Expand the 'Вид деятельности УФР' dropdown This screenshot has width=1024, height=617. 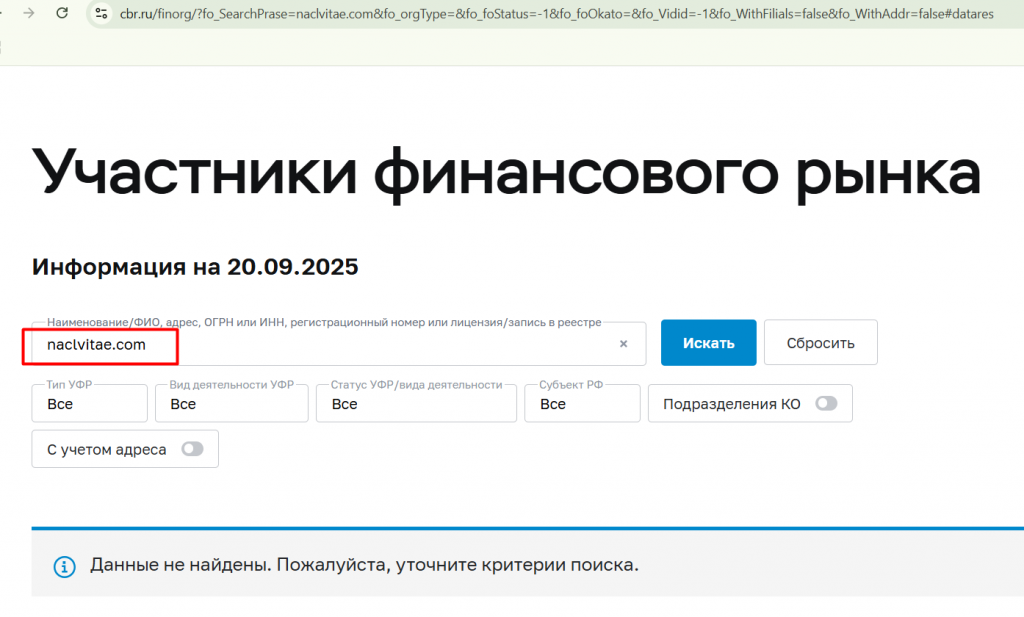tap(232, 404)
